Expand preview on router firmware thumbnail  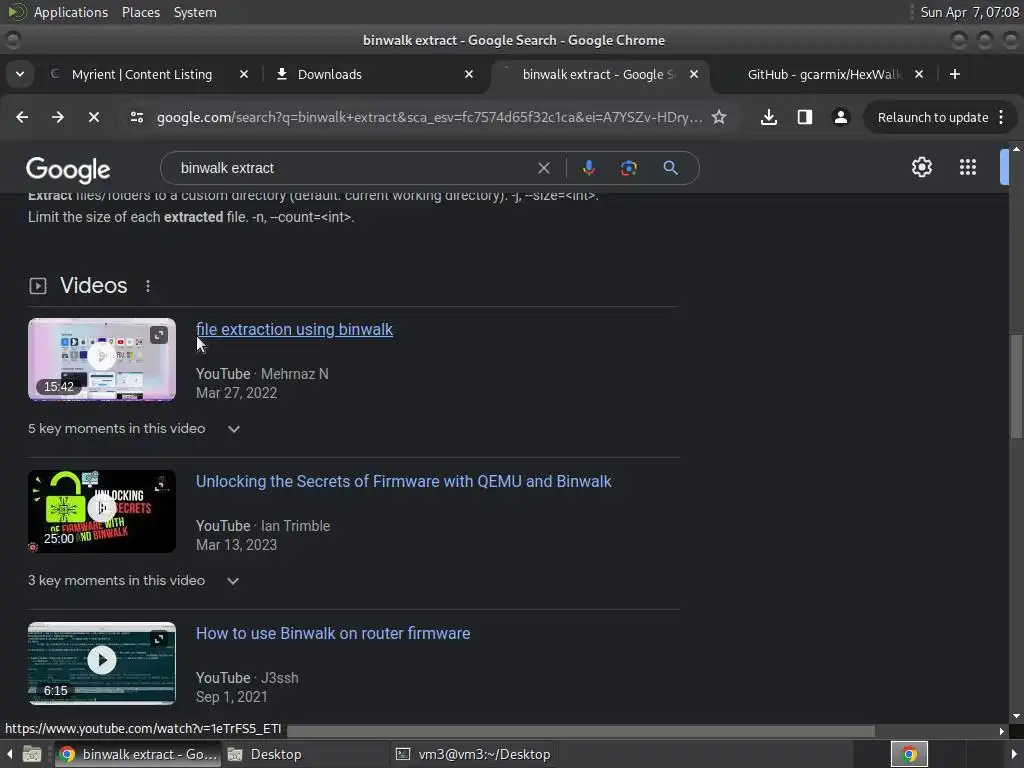tap(159, 639)
